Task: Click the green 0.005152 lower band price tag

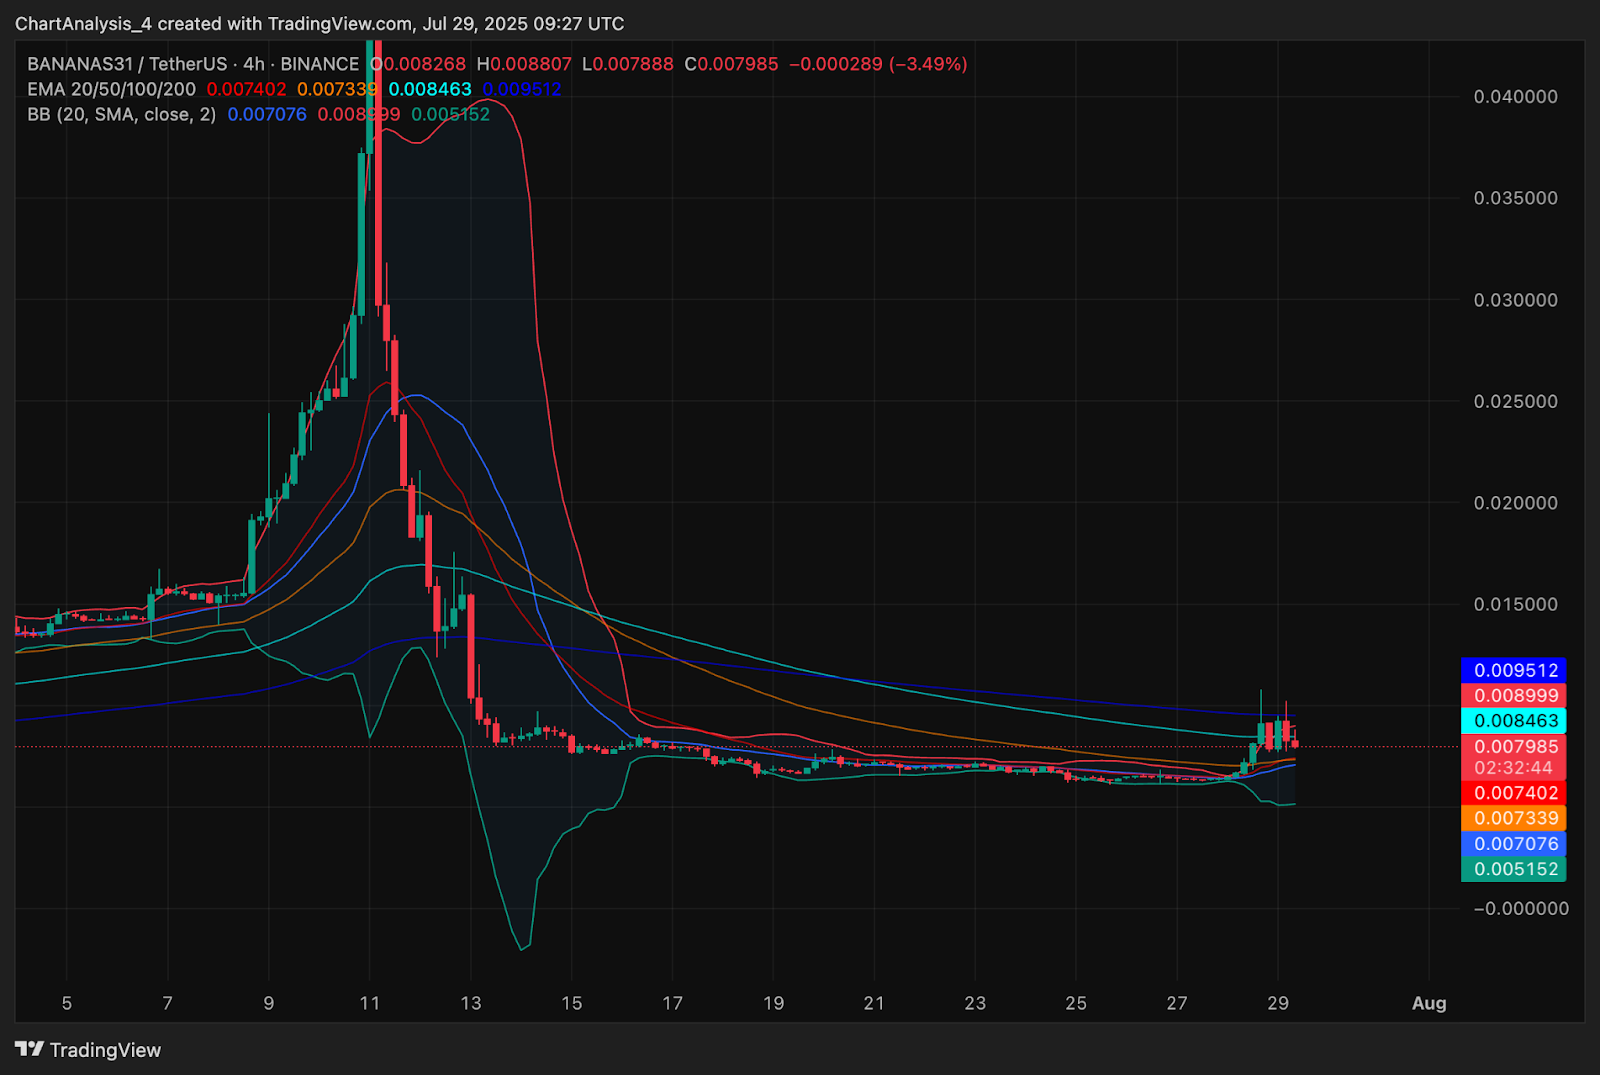Action: [x=1514, y=869]
